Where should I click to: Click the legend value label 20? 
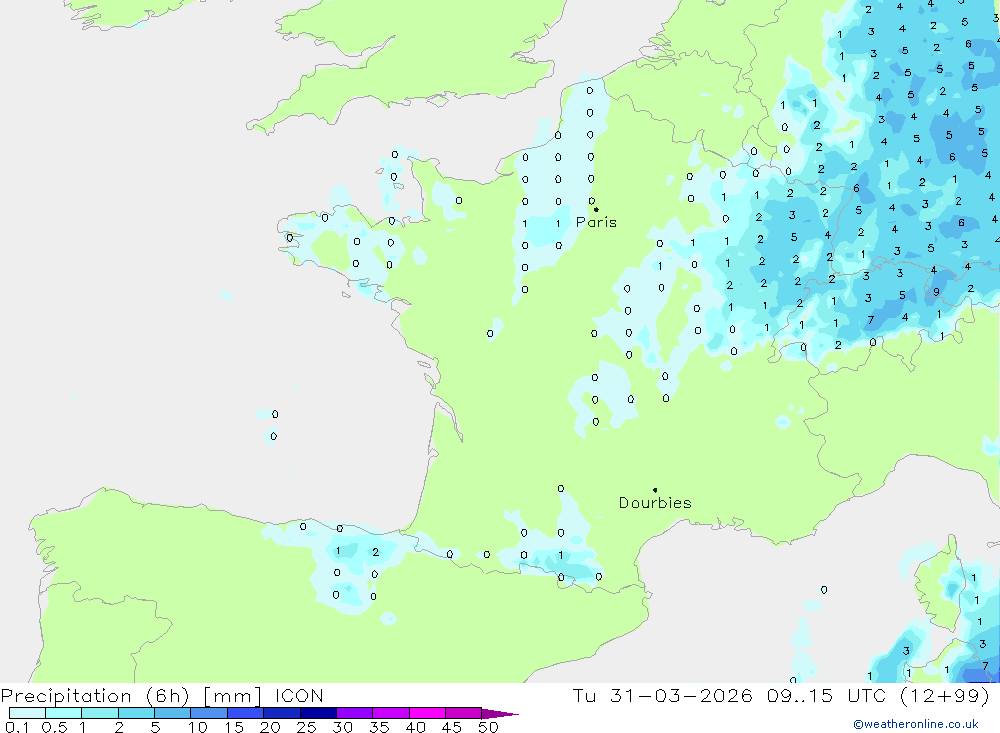(270, 727)
